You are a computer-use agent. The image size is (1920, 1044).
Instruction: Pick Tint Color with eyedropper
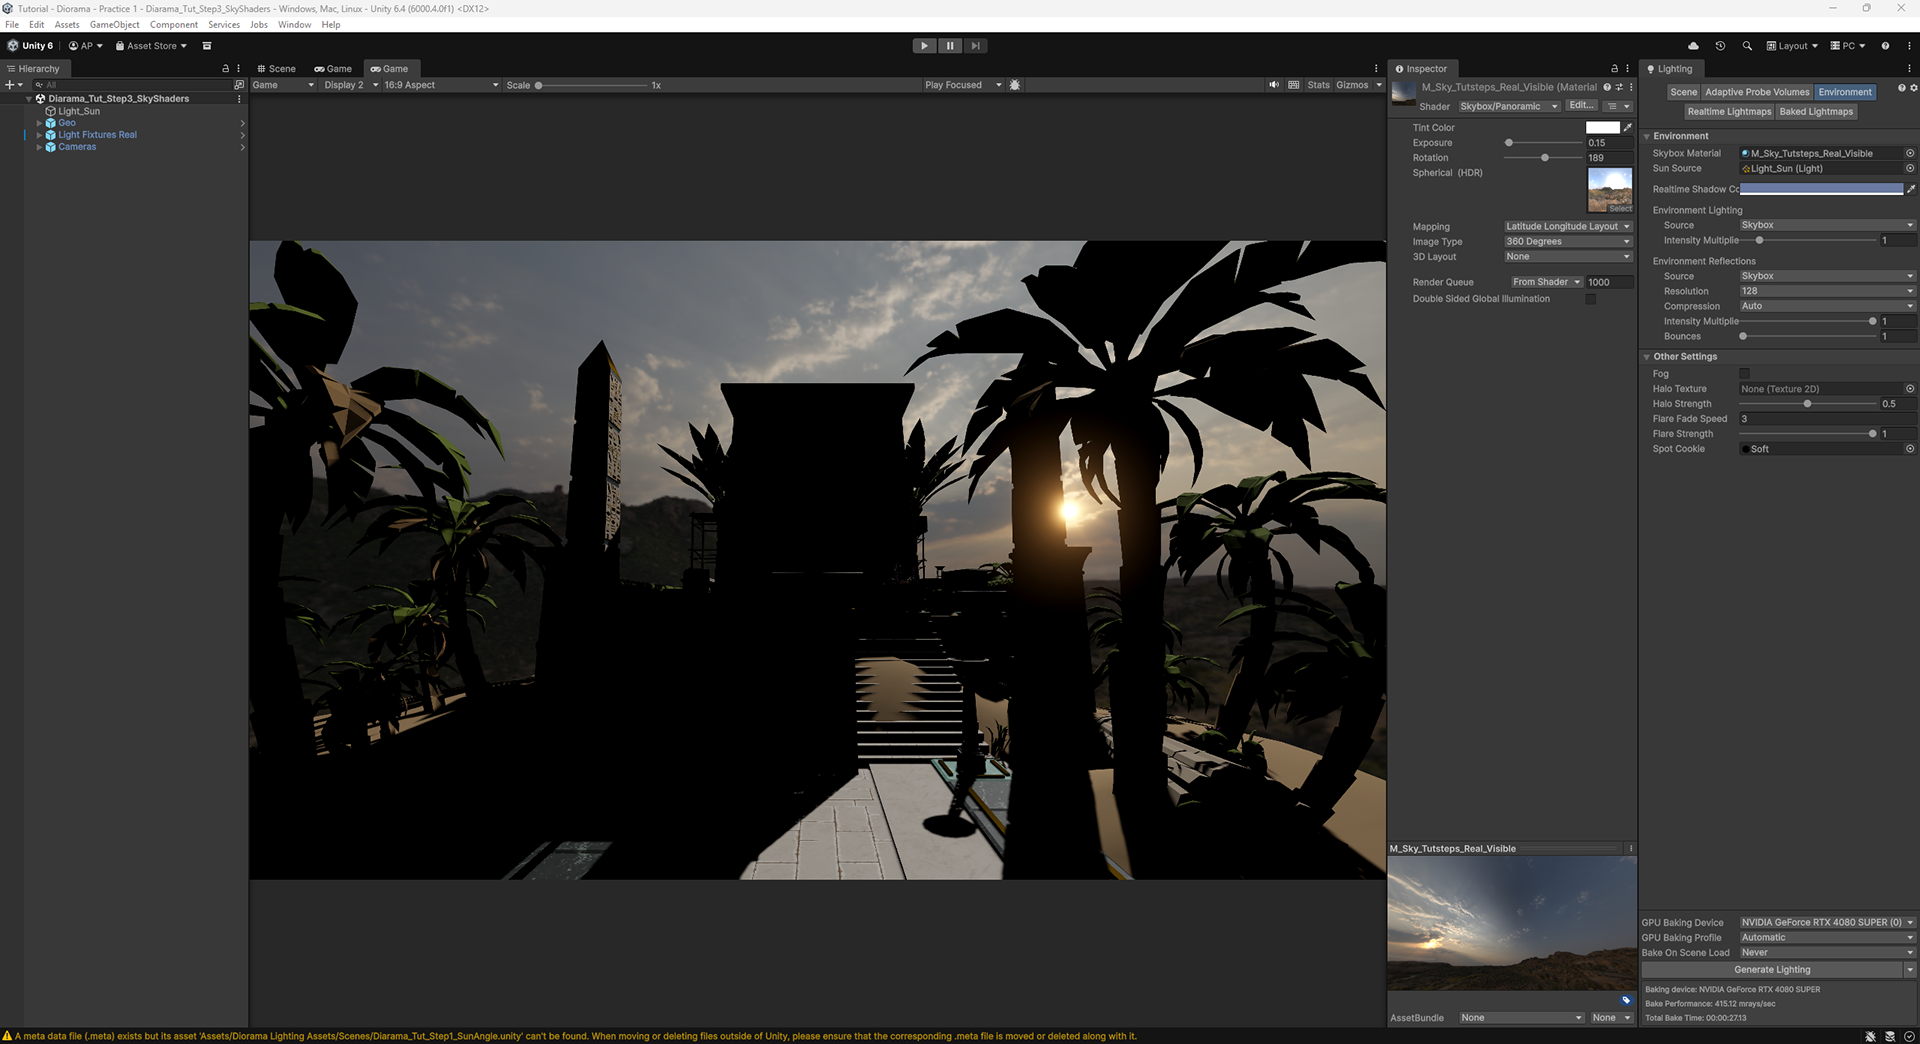(1627, 128)
